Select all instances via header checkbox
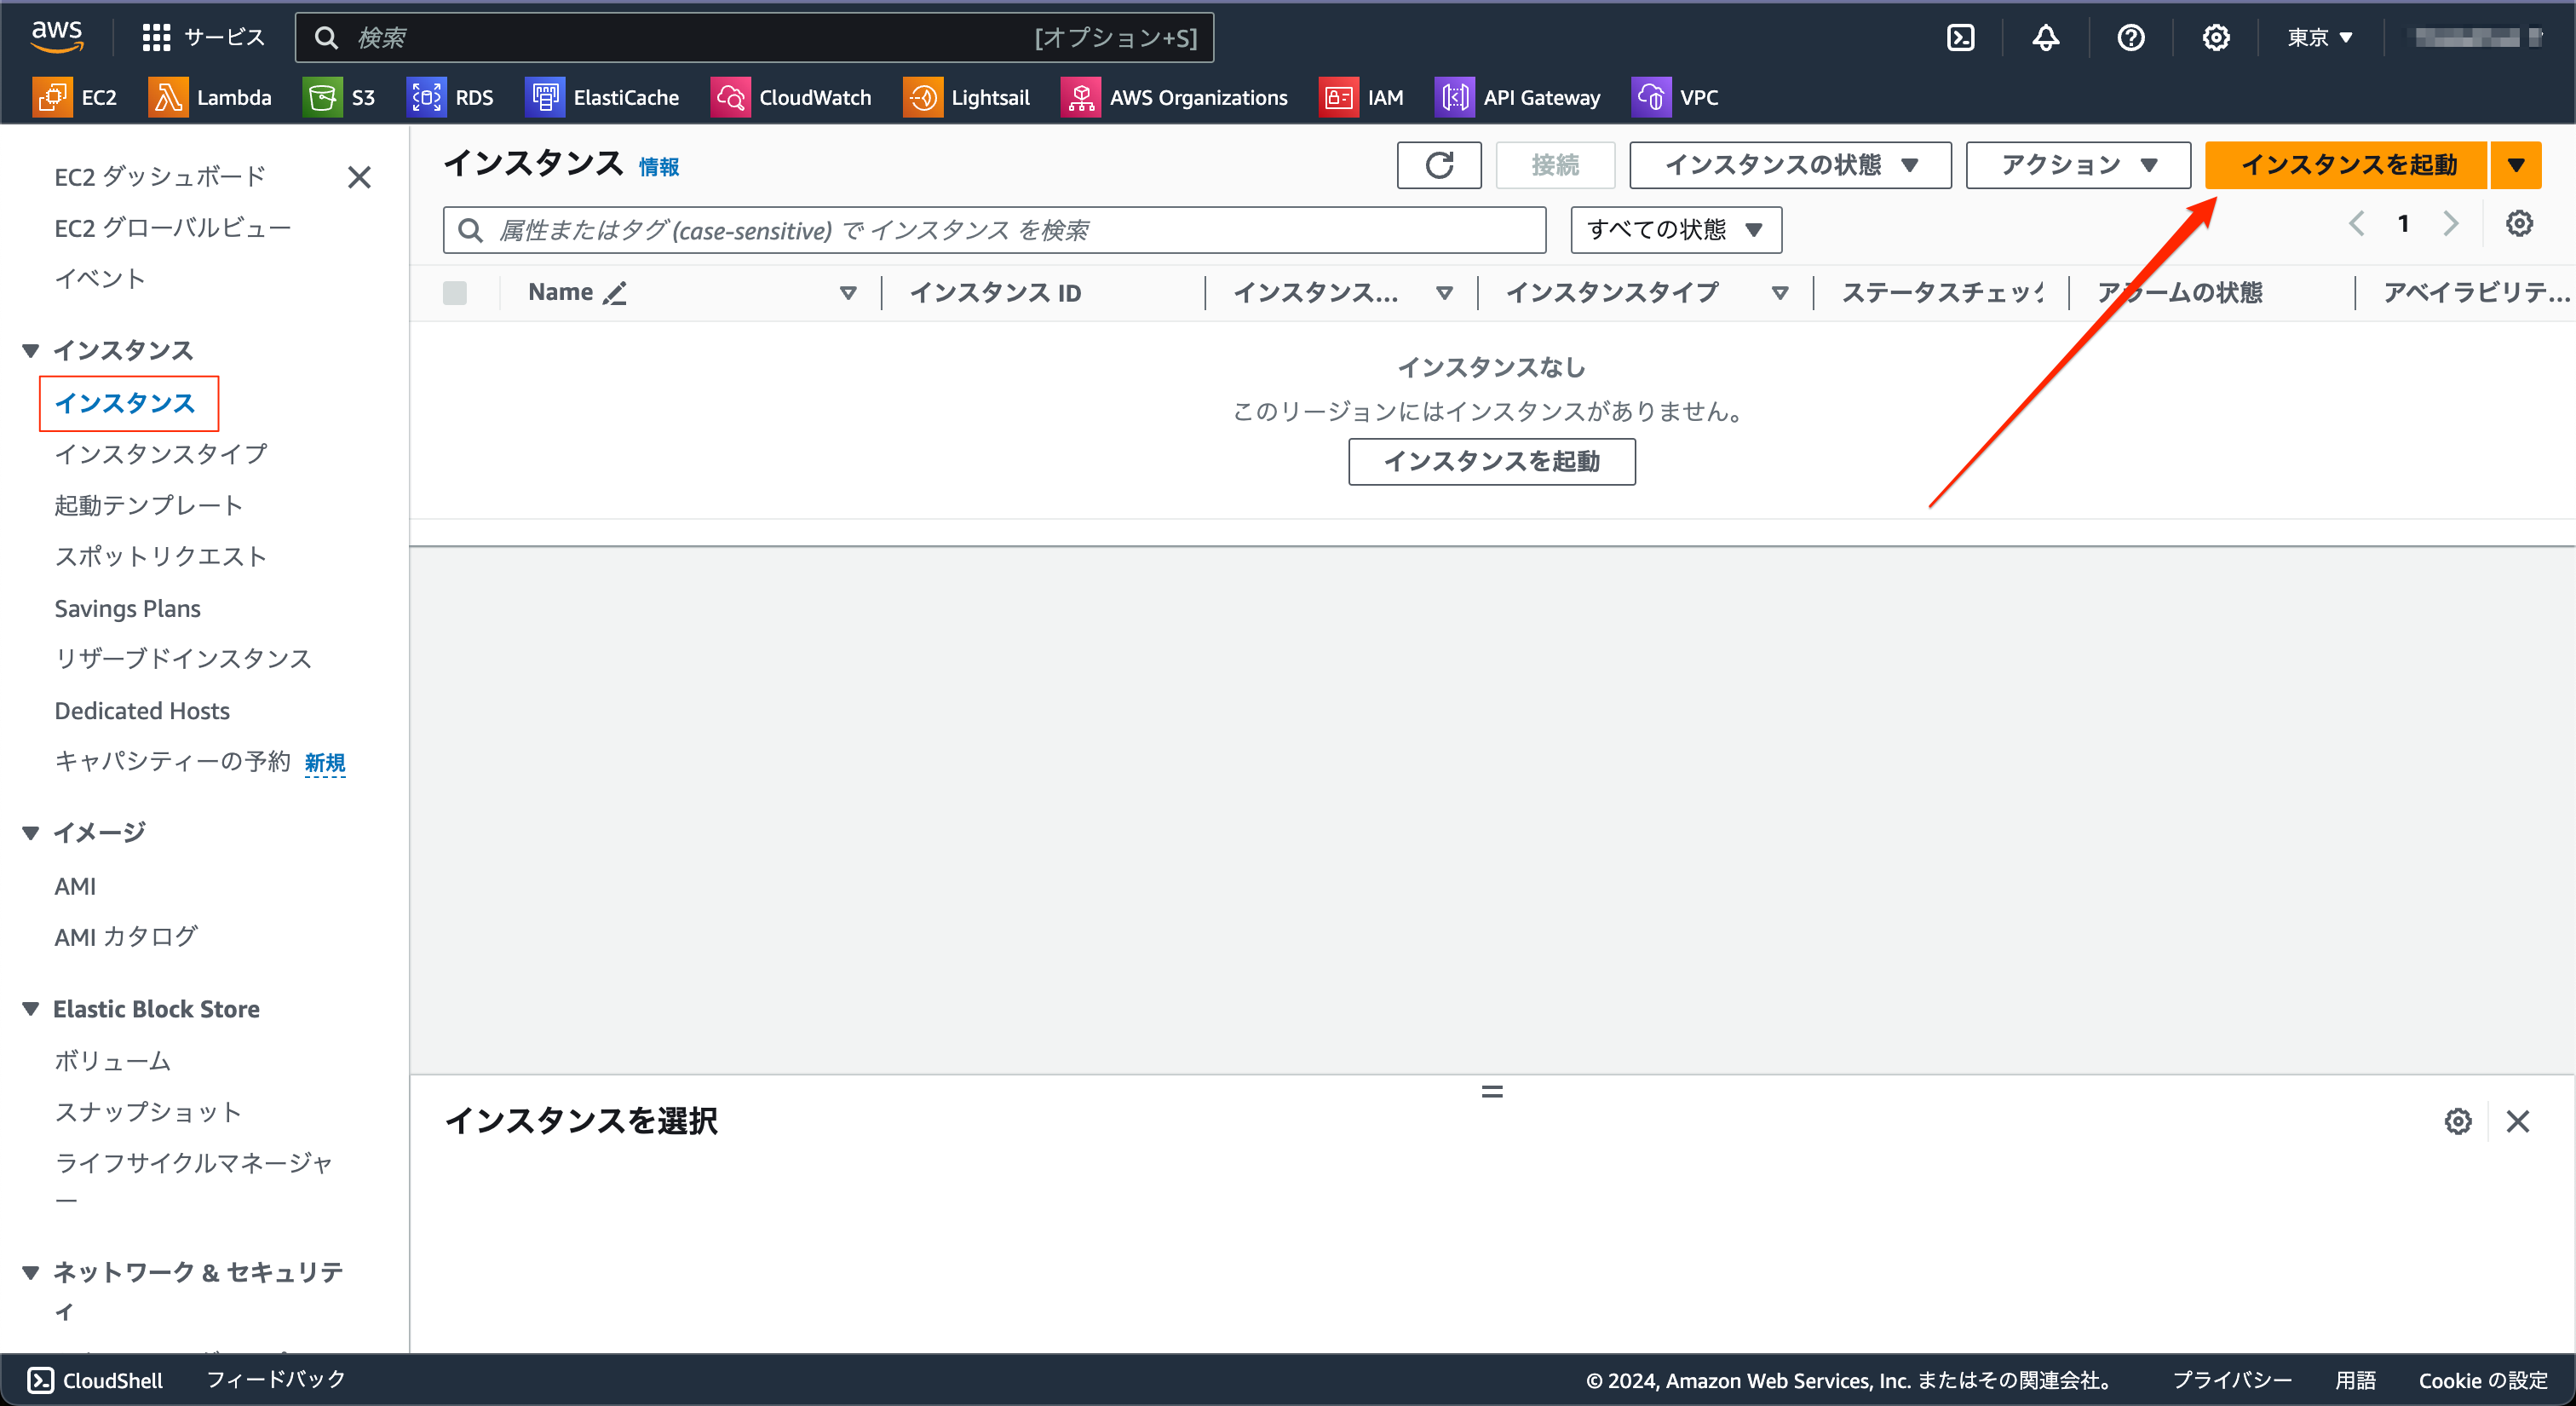The height and width of the screenshot is (1406, 2576). coord(455,292)
